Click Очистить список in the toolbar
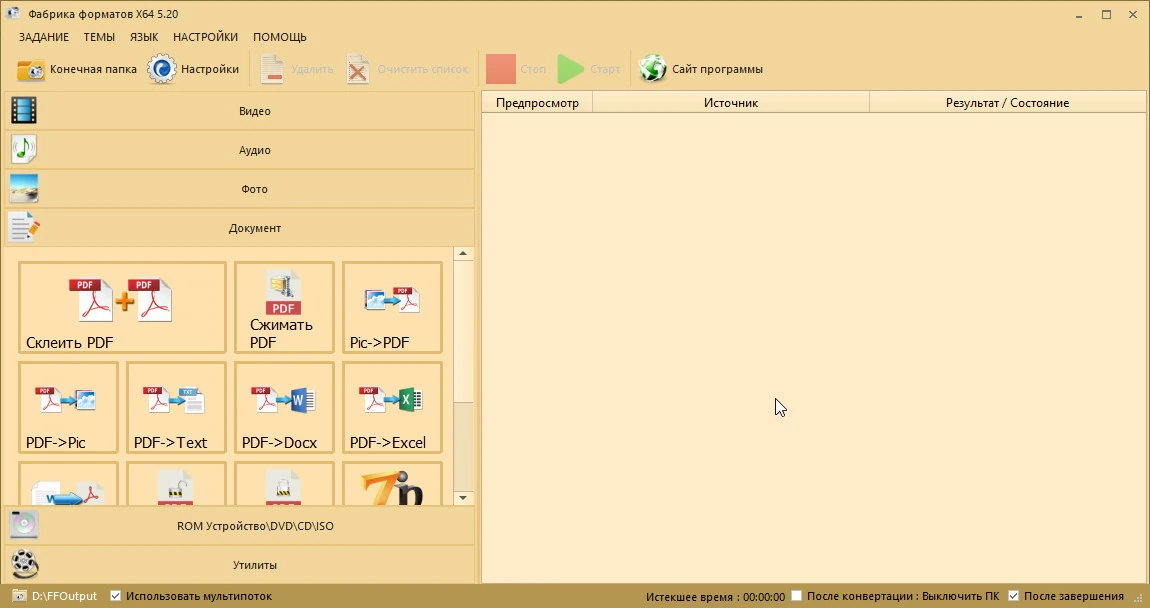The width and height of the screenshot is (1150, 608). point(407,69)
